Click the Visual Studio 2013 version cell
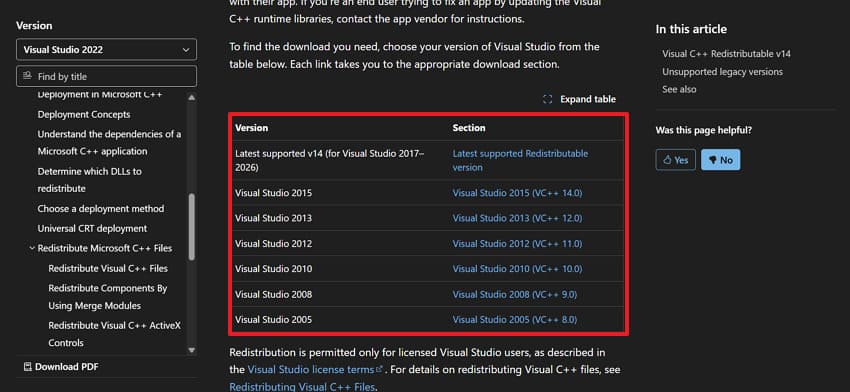The height and width of the screenshot is (392, 850). coord(274,218)
